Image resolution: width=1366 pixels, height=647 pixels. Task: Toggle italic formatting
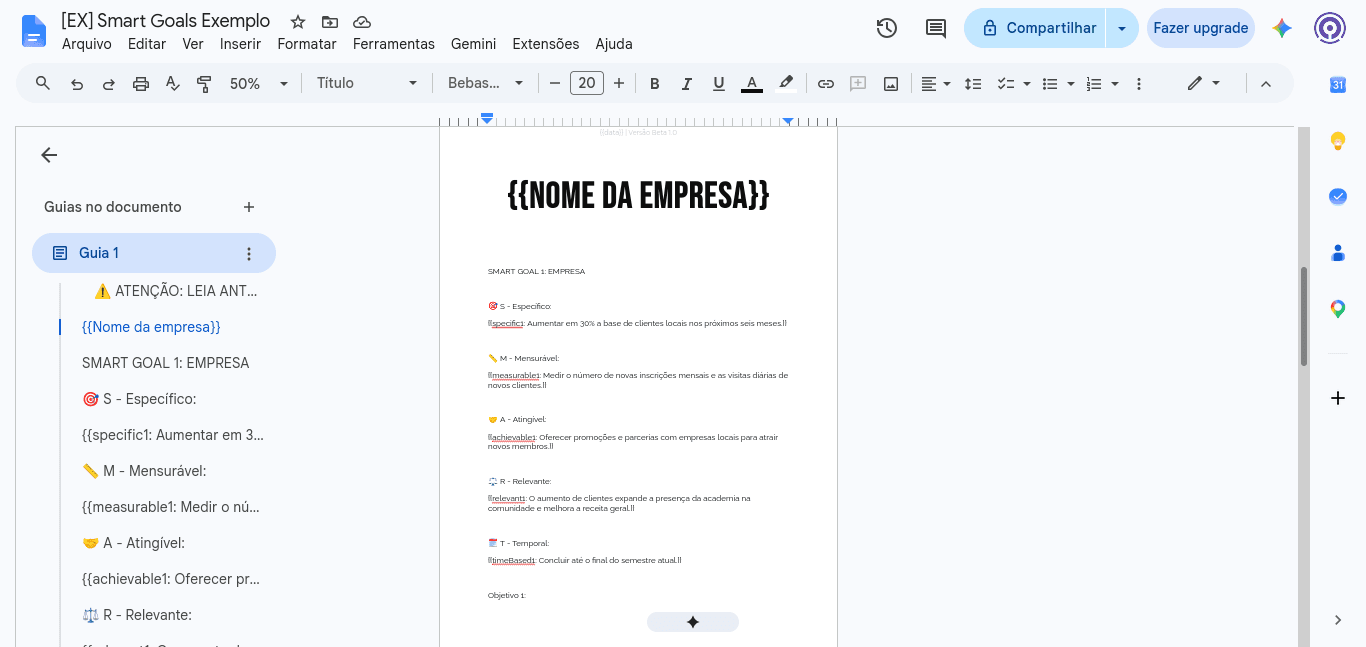687,84
